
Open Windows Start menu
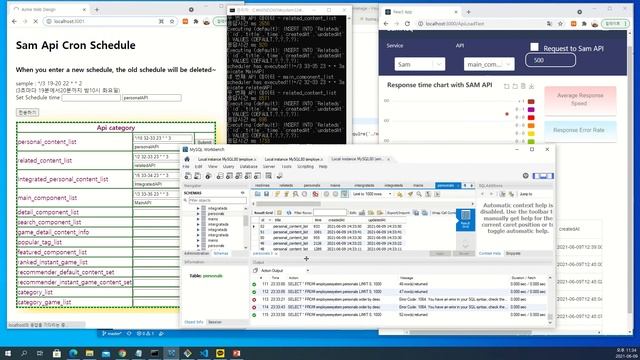[7, 353]
